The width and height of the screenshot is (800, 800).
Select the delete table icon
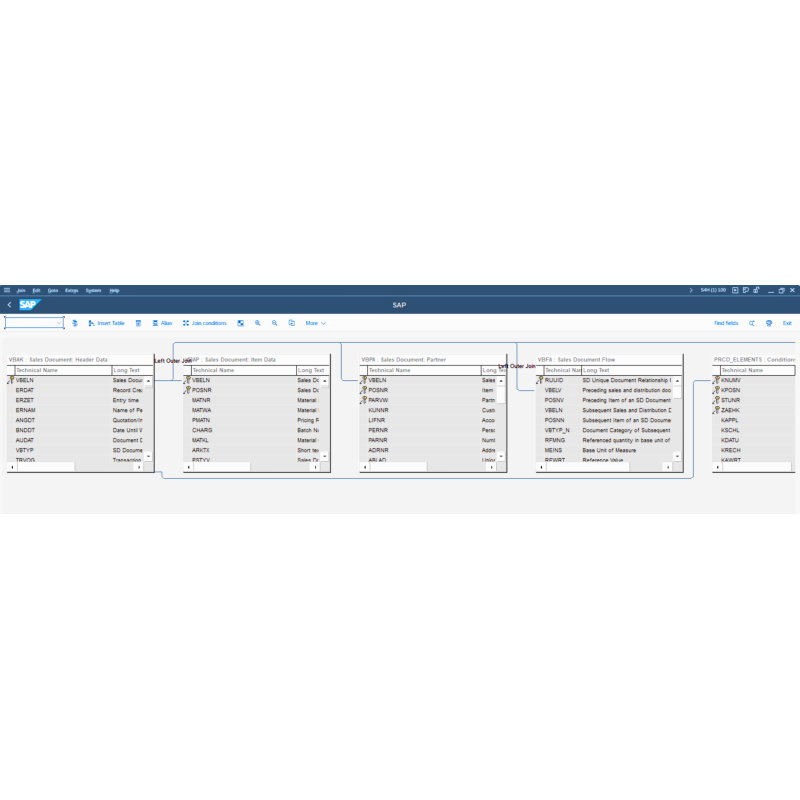click(x=138, y=323)
